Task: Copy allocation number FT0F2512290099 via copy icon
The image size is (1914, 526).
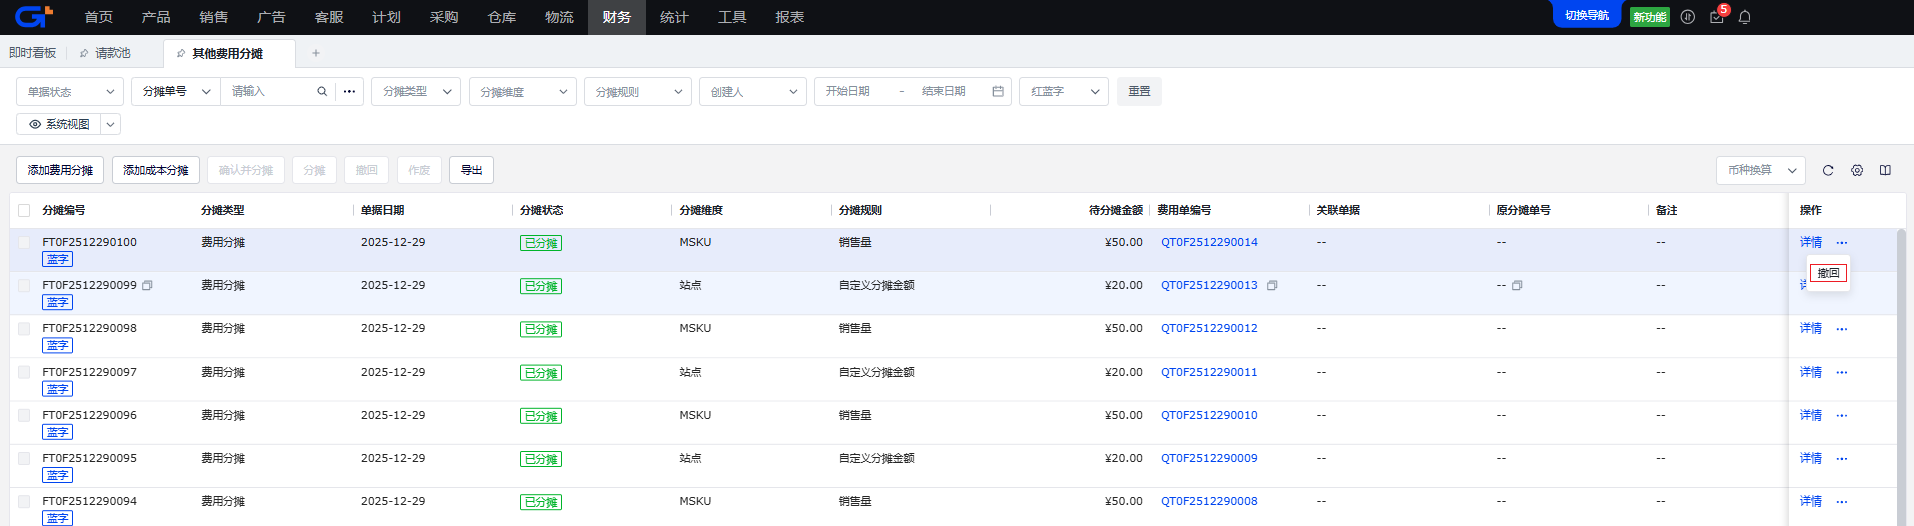Action: pyautogui.click(x=147, y=285)
